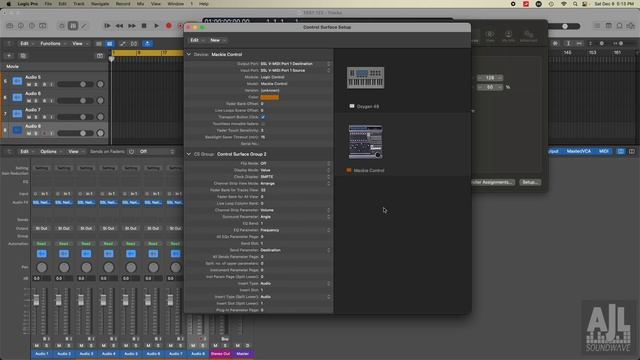Open the Apple menu
Image resolution: width=640 pixels, height=360 pixels.
click(x=9, y=4)
